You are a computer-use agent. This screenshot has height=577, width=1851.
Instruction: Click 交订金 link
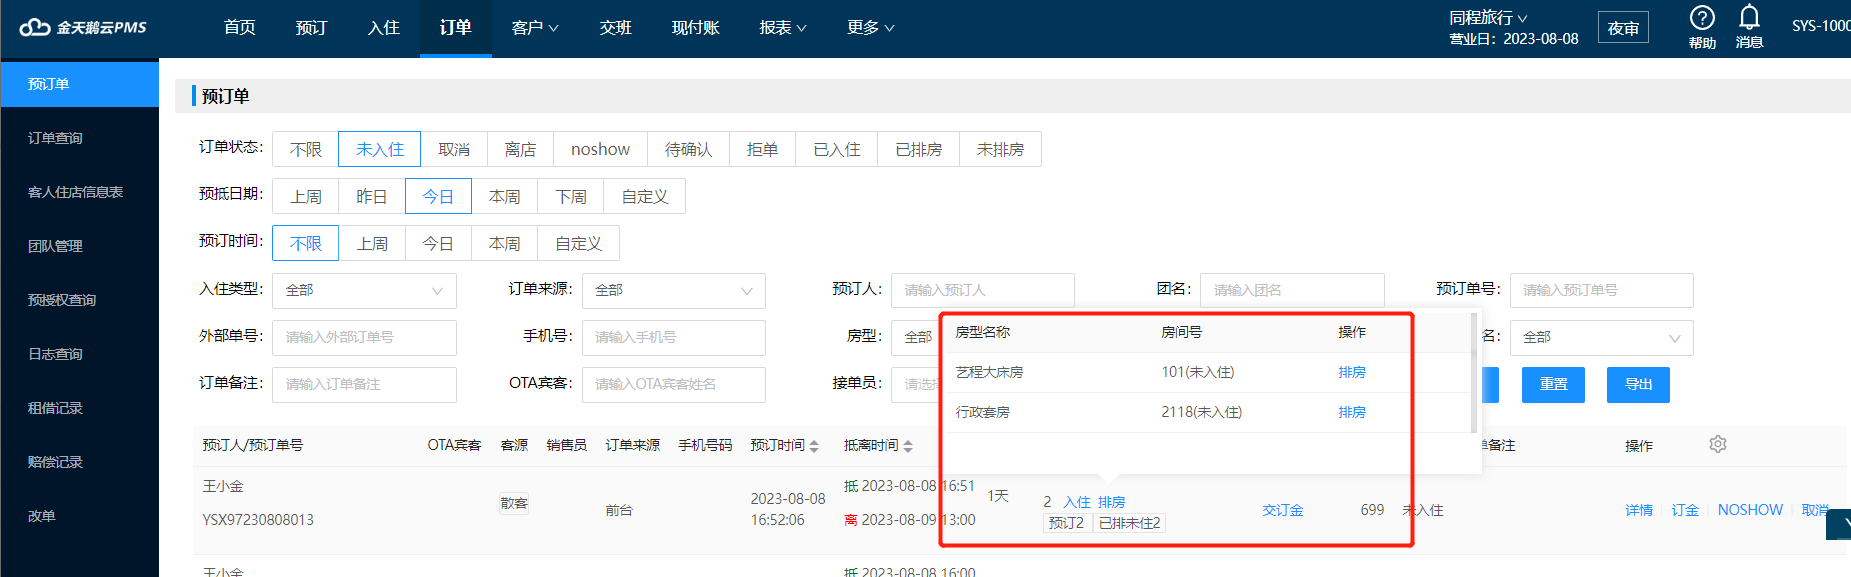1282,510
